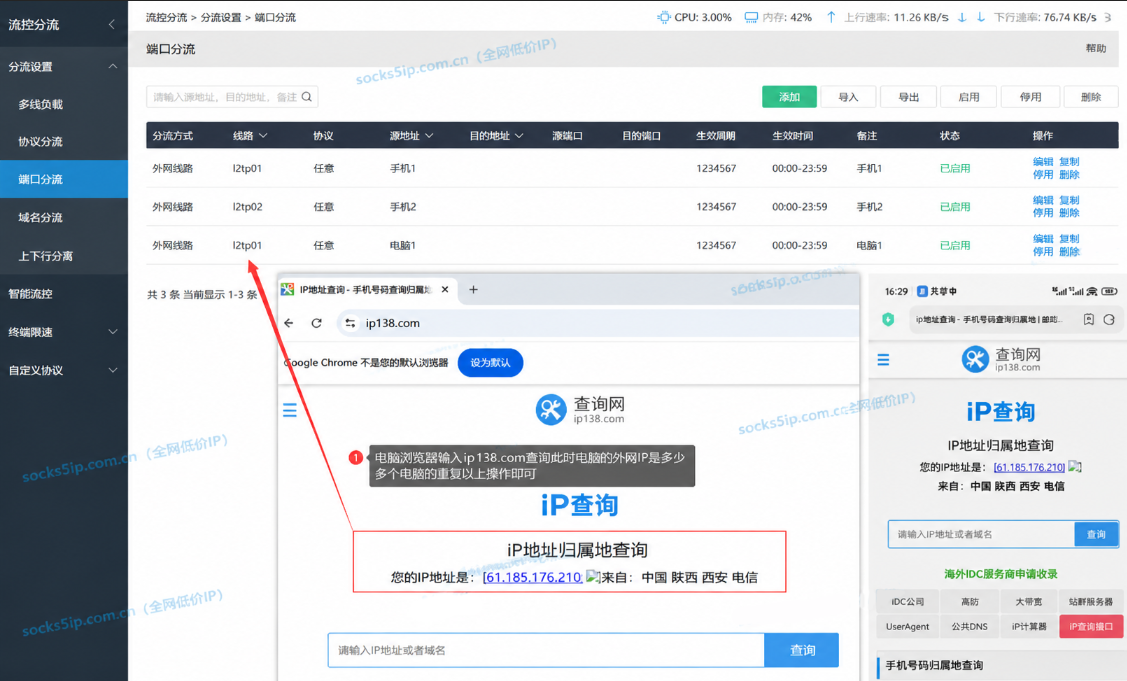
Task: Select 端口分流 in sidebar
Action: point(64,179)
